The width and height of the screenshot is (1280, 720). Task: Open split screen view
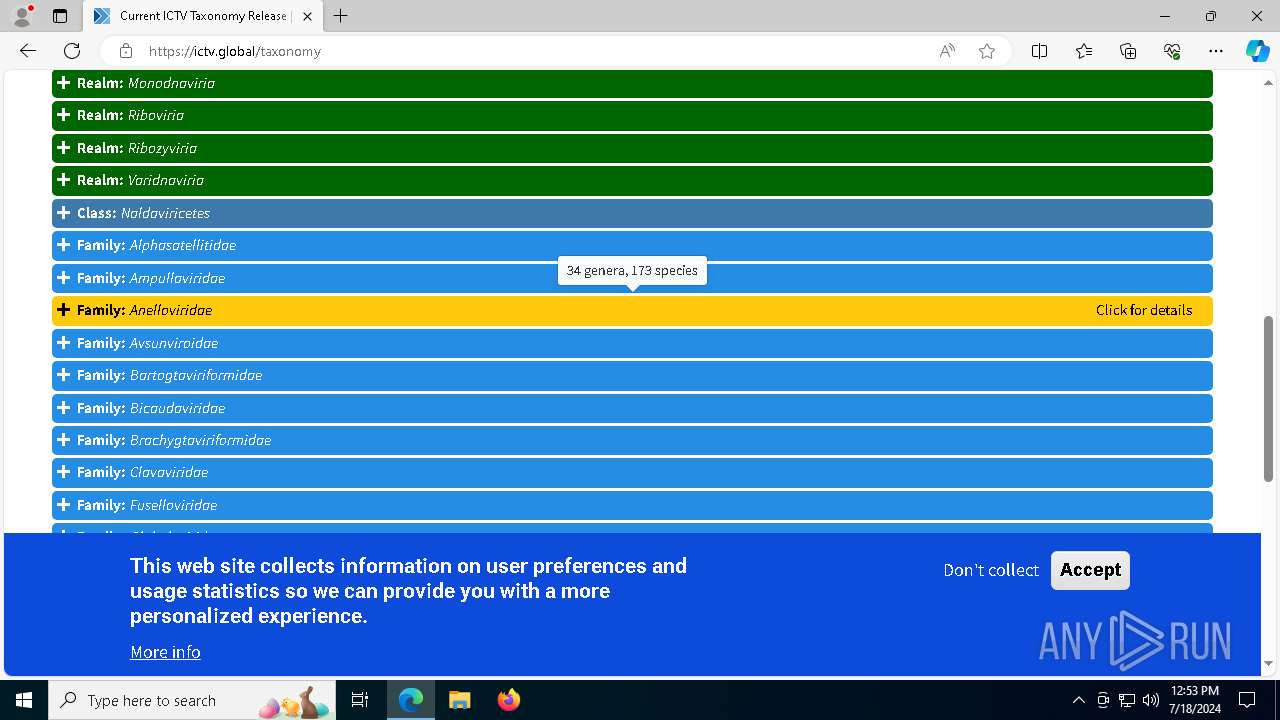click(x=1039, y=51)
